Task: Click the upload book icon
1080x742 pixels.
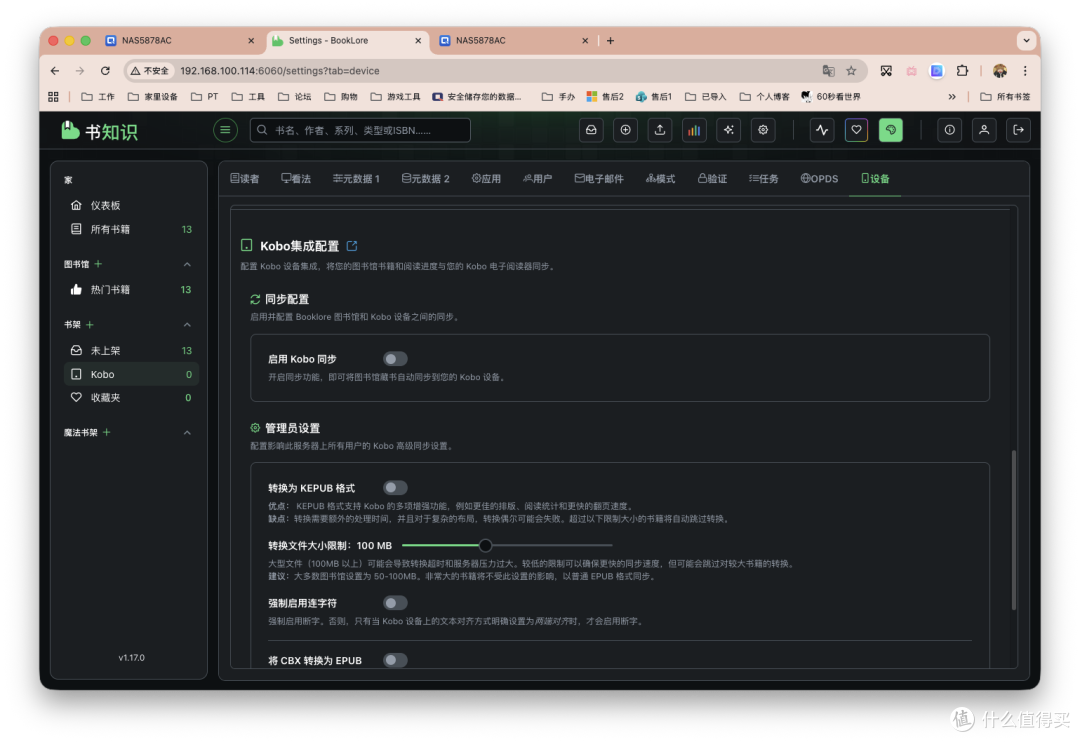Action: coord(660,130)
